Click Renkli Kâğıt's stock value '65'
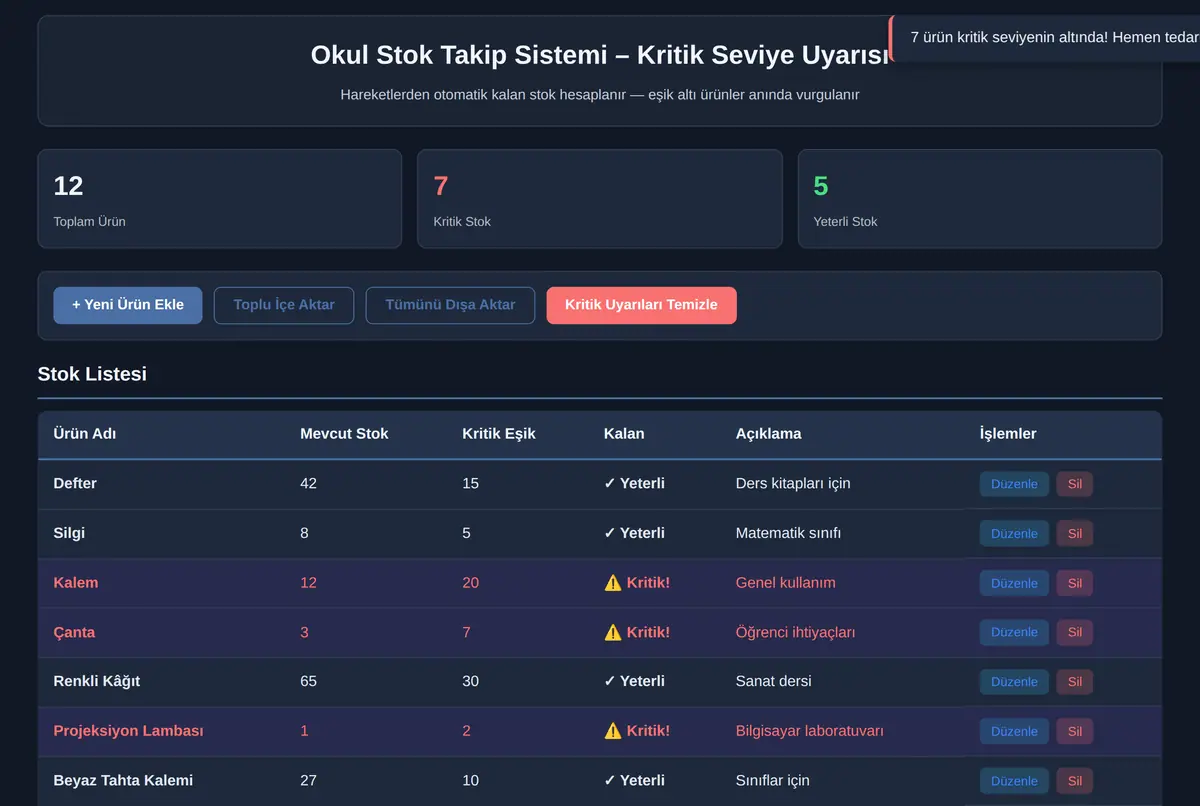The image size is (1200, 806). point(308,681)
